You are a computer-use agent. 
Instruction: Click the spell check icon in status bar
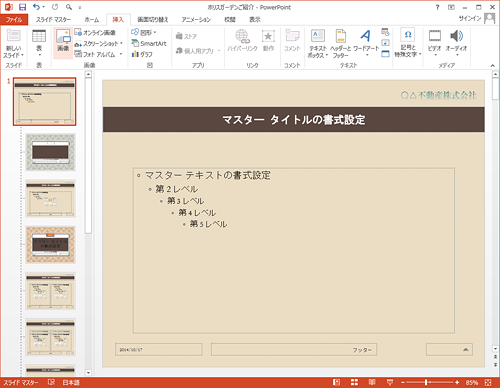pos(51,382)
